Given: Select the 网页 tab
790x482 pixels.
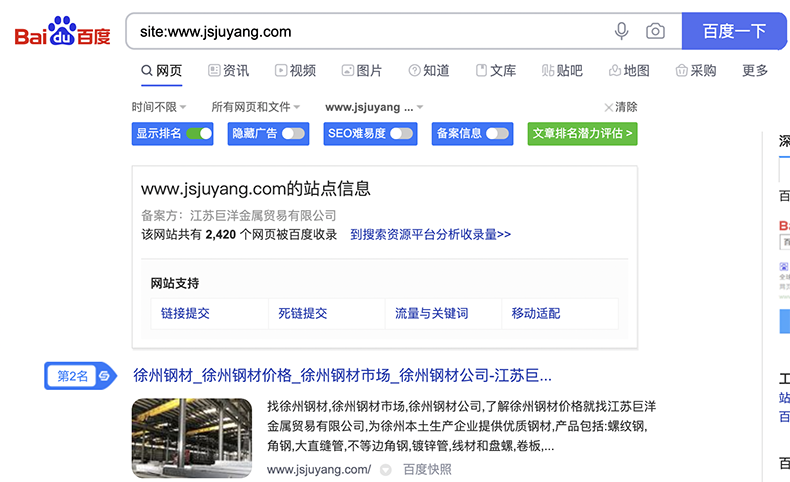Looking at the screenshot, I should [x=161, y=71].
